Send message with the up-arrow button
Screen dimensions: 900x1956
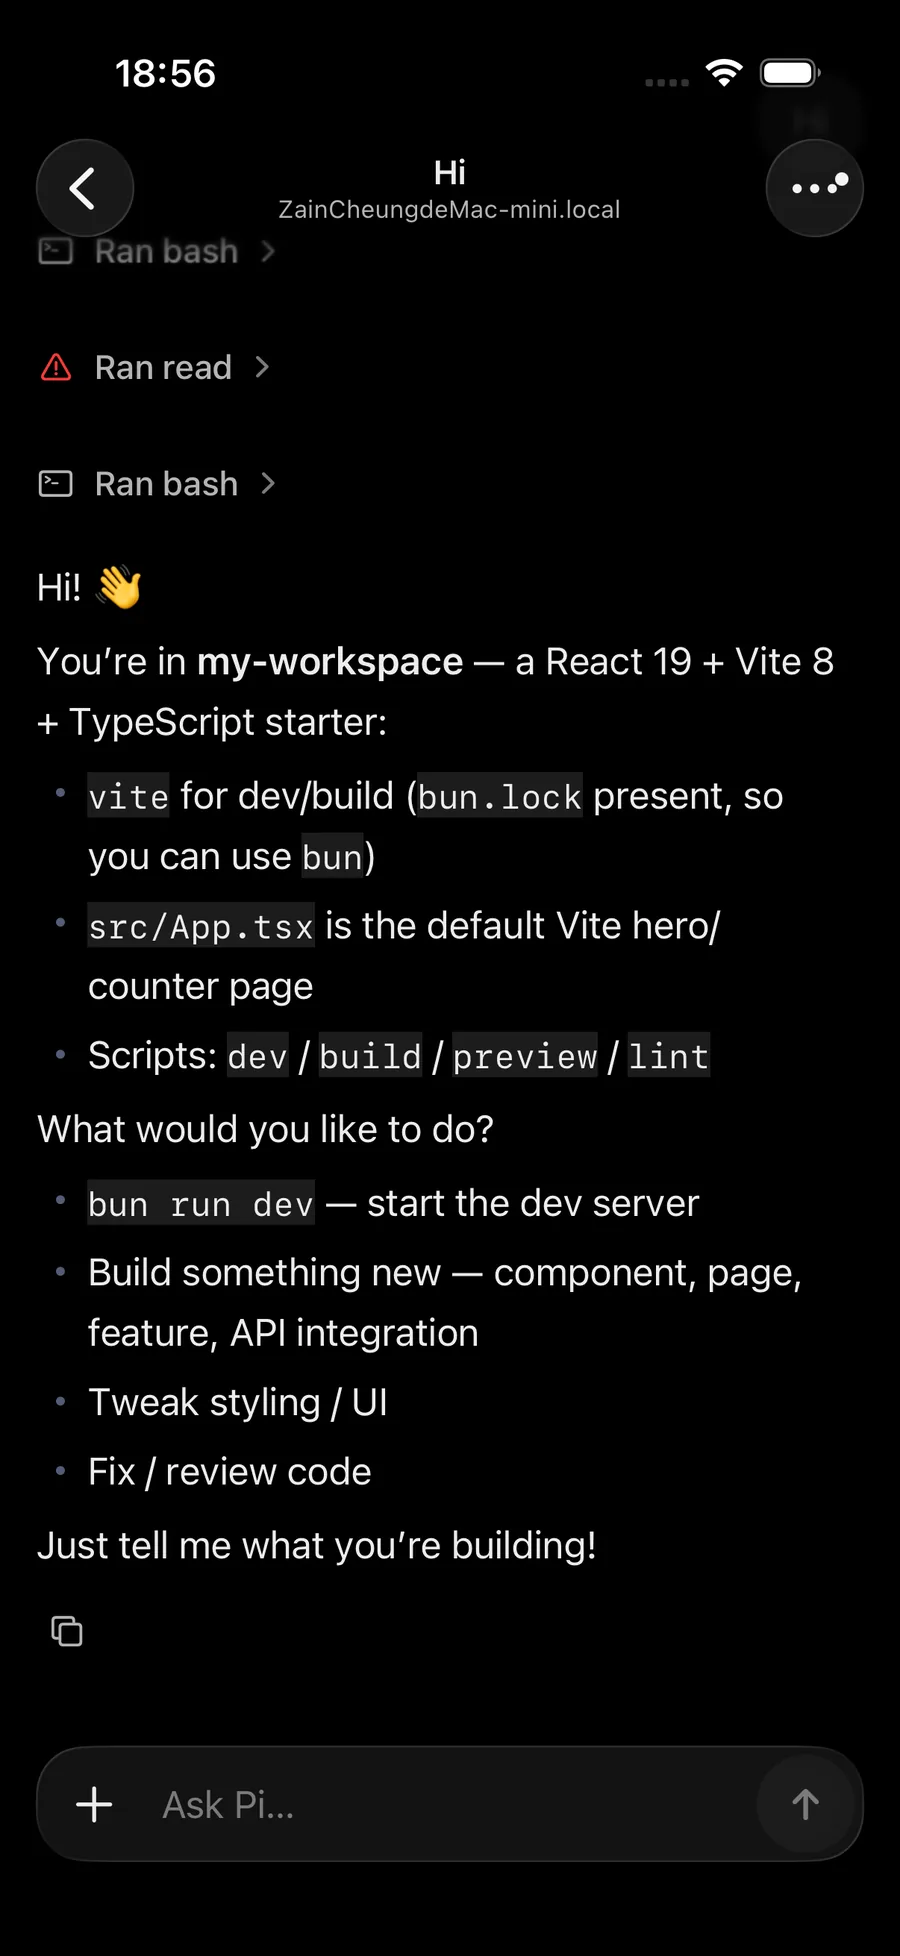click(806, 1804)
